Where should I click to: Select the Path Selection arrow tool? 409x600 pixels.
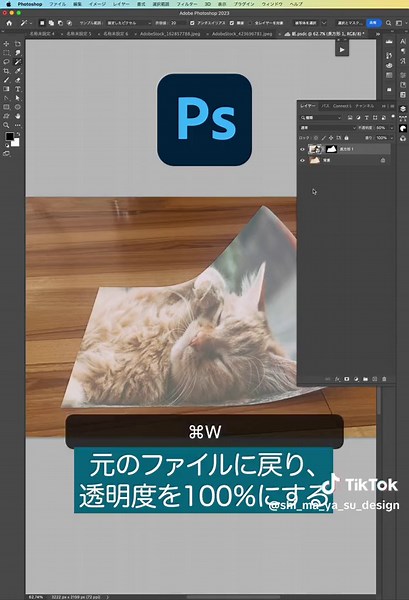pyautogui.click(x=18, y=98)
